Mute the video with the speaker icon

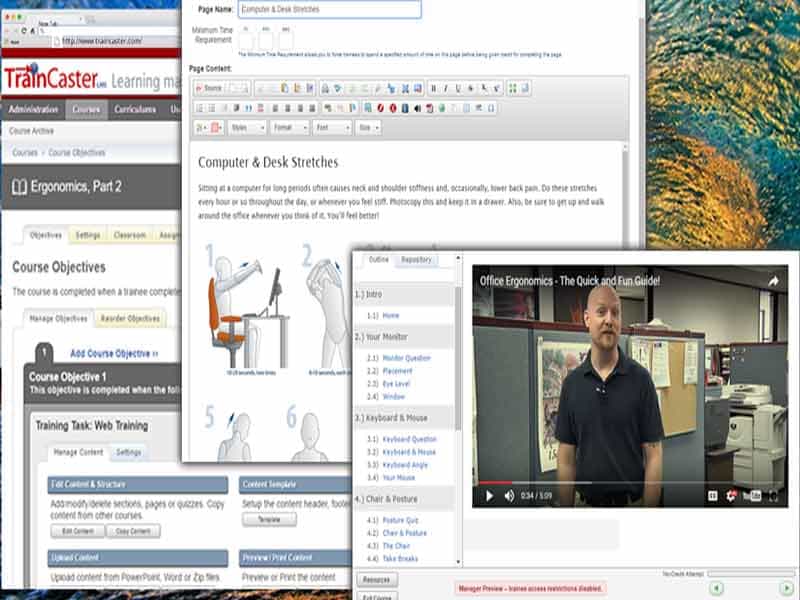pos(509,495)
